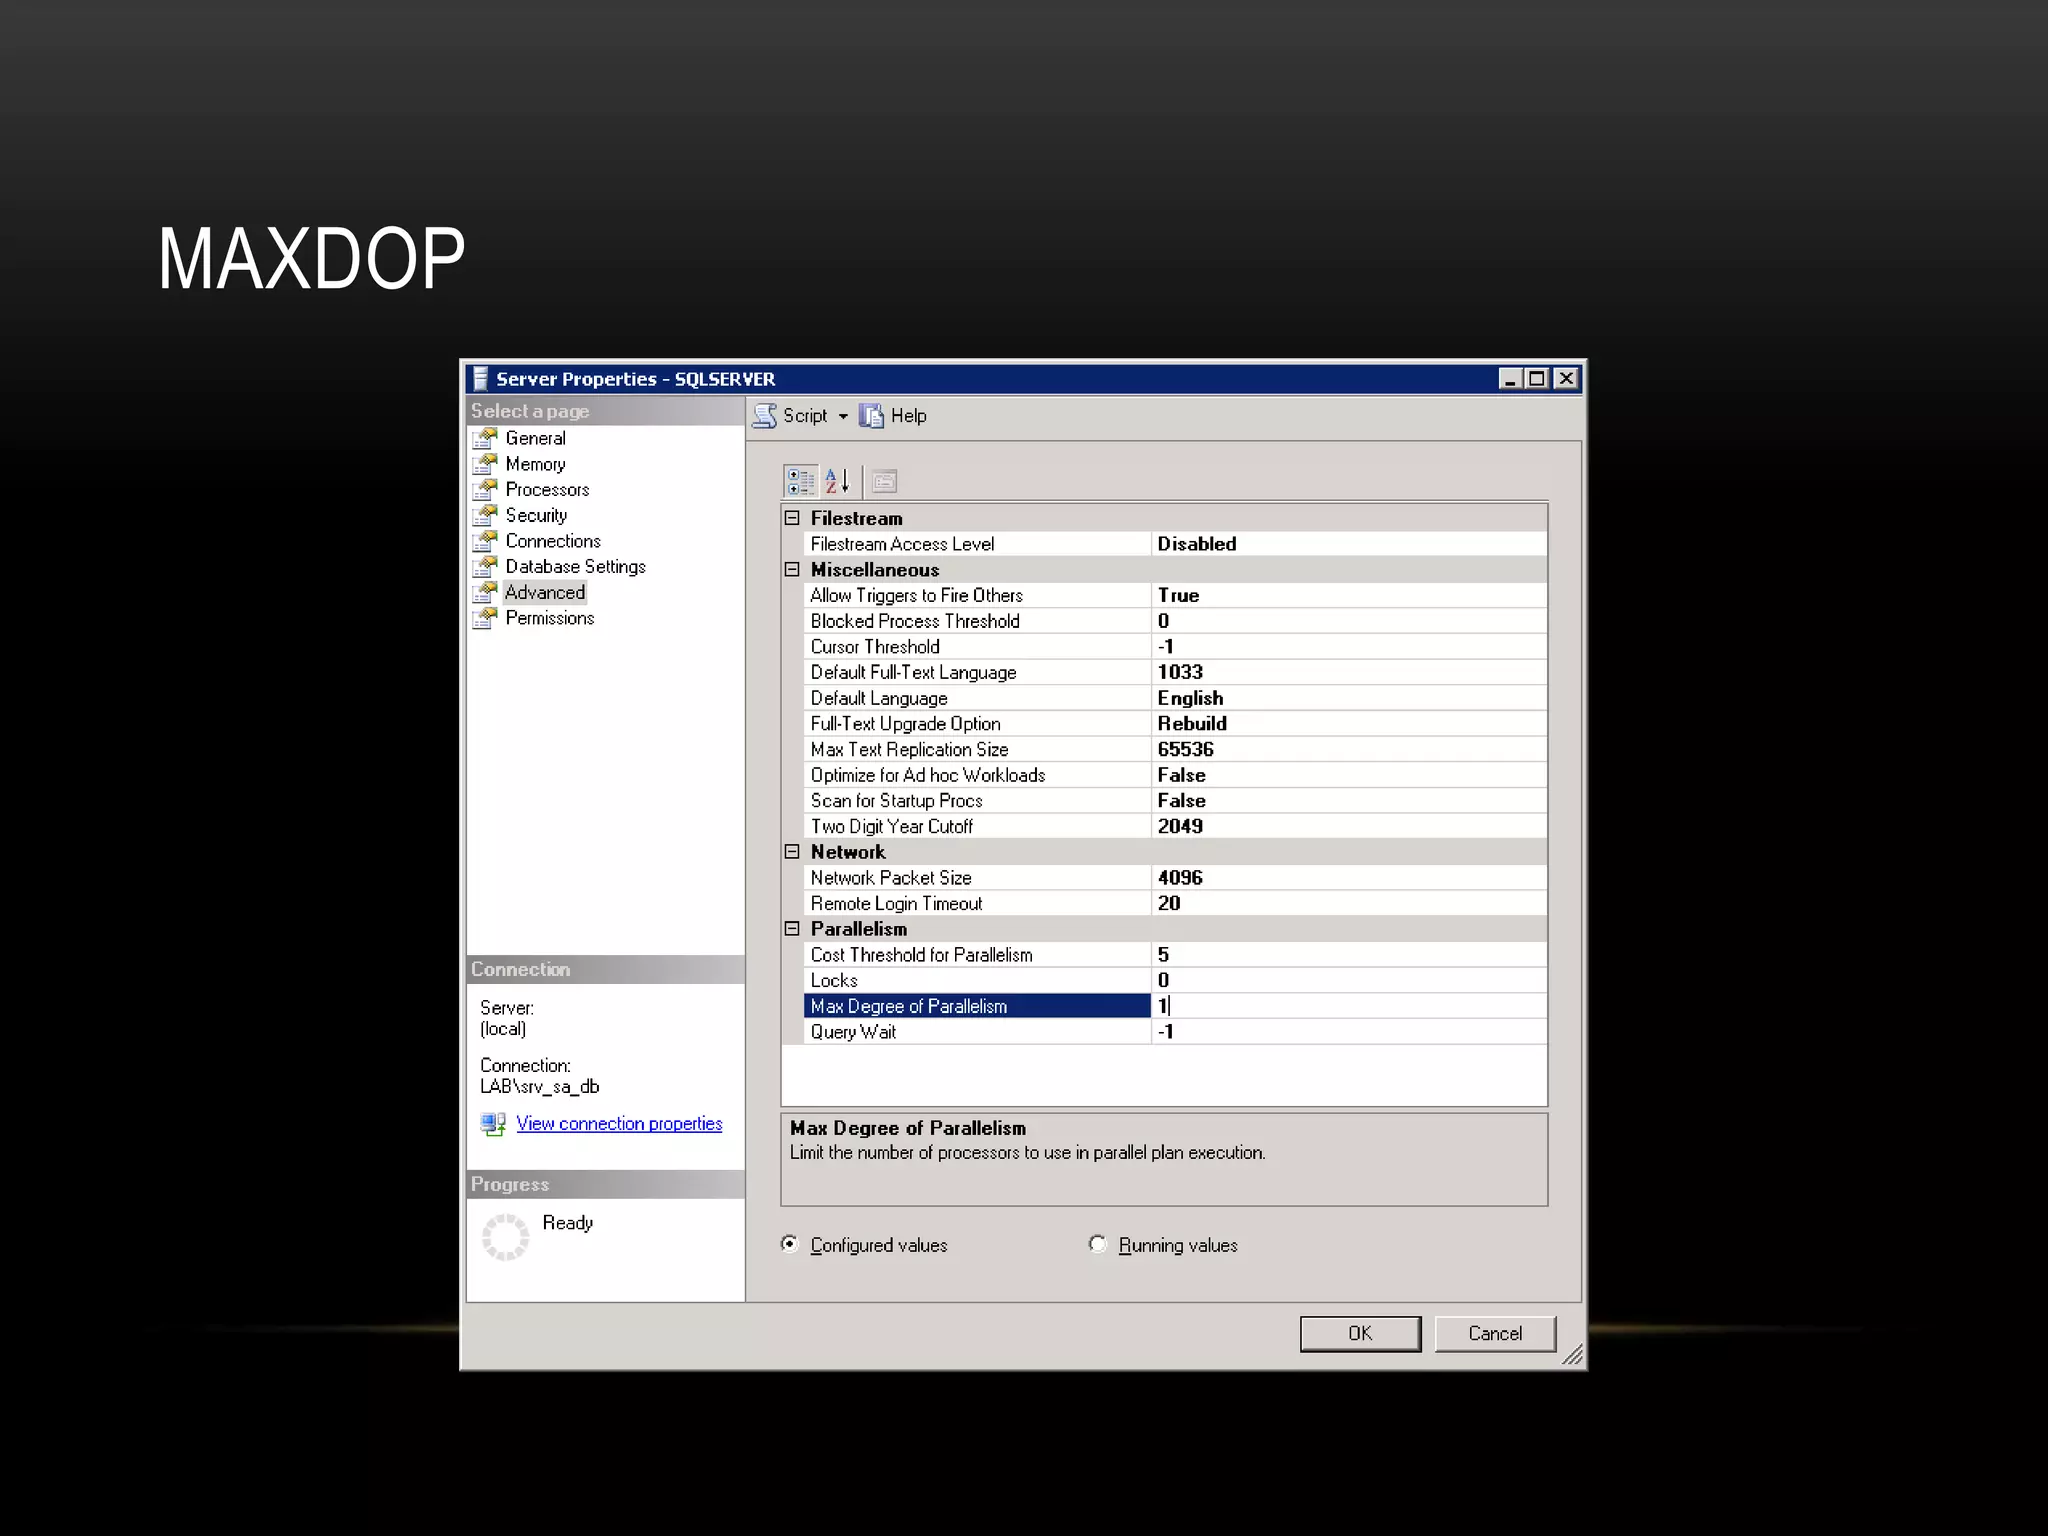
Task: Click the Rebuild upgrade option value
Action: click(x=1192, y=724)
